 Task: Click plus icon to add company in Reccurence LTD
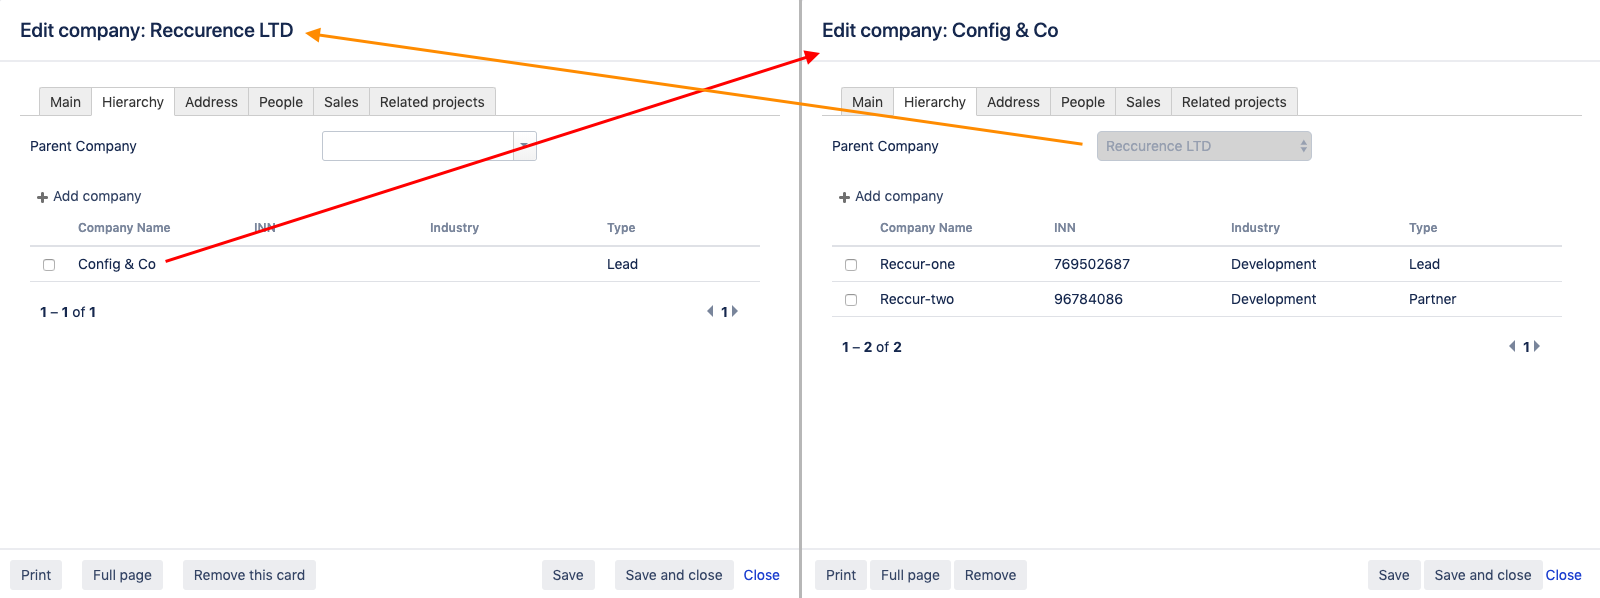42,197
